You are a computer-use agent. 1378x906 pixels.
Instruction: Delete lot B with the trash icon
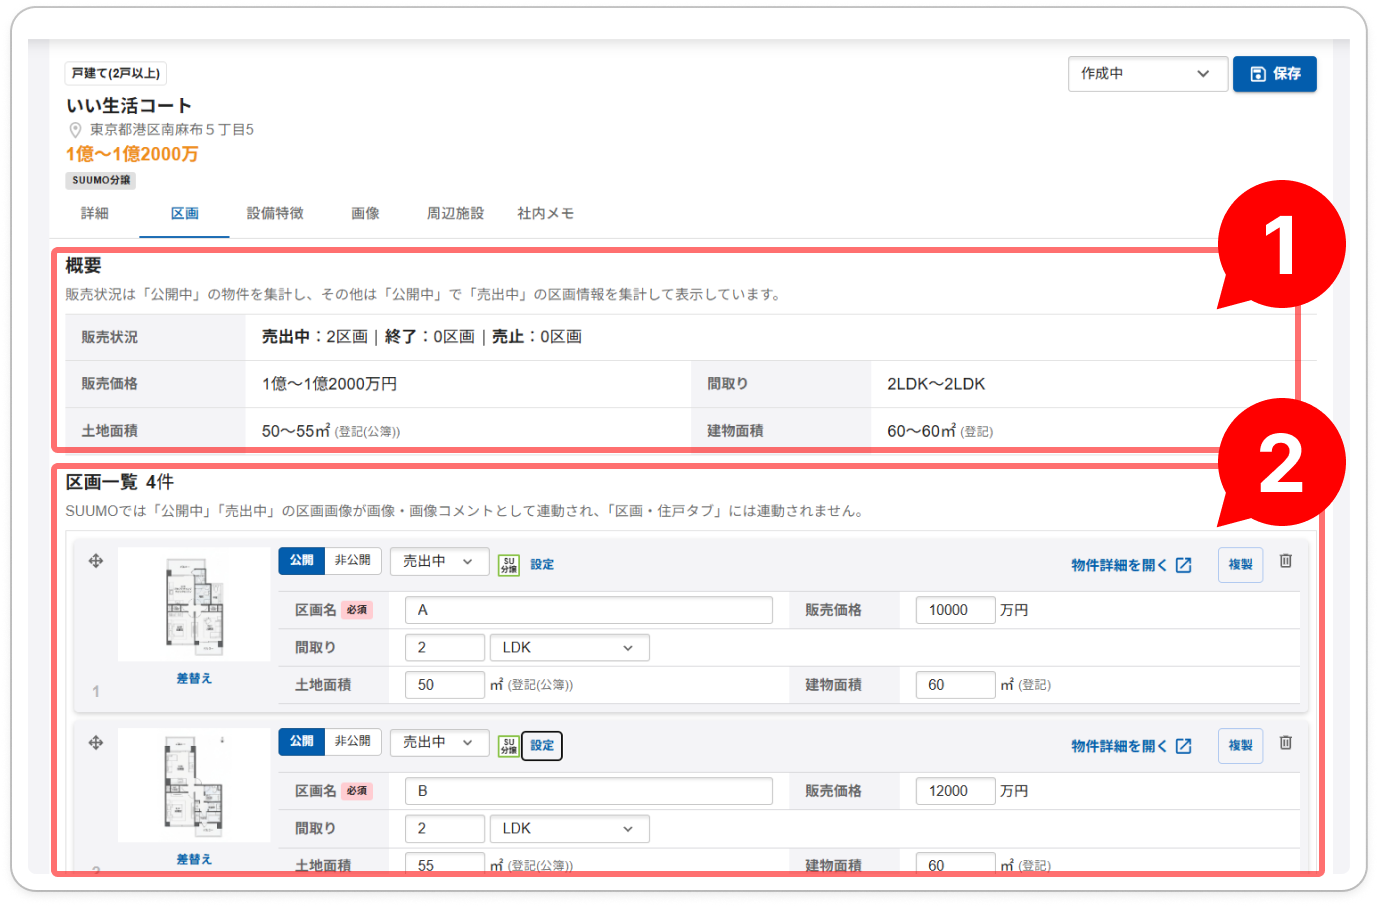pos(1286,742)
